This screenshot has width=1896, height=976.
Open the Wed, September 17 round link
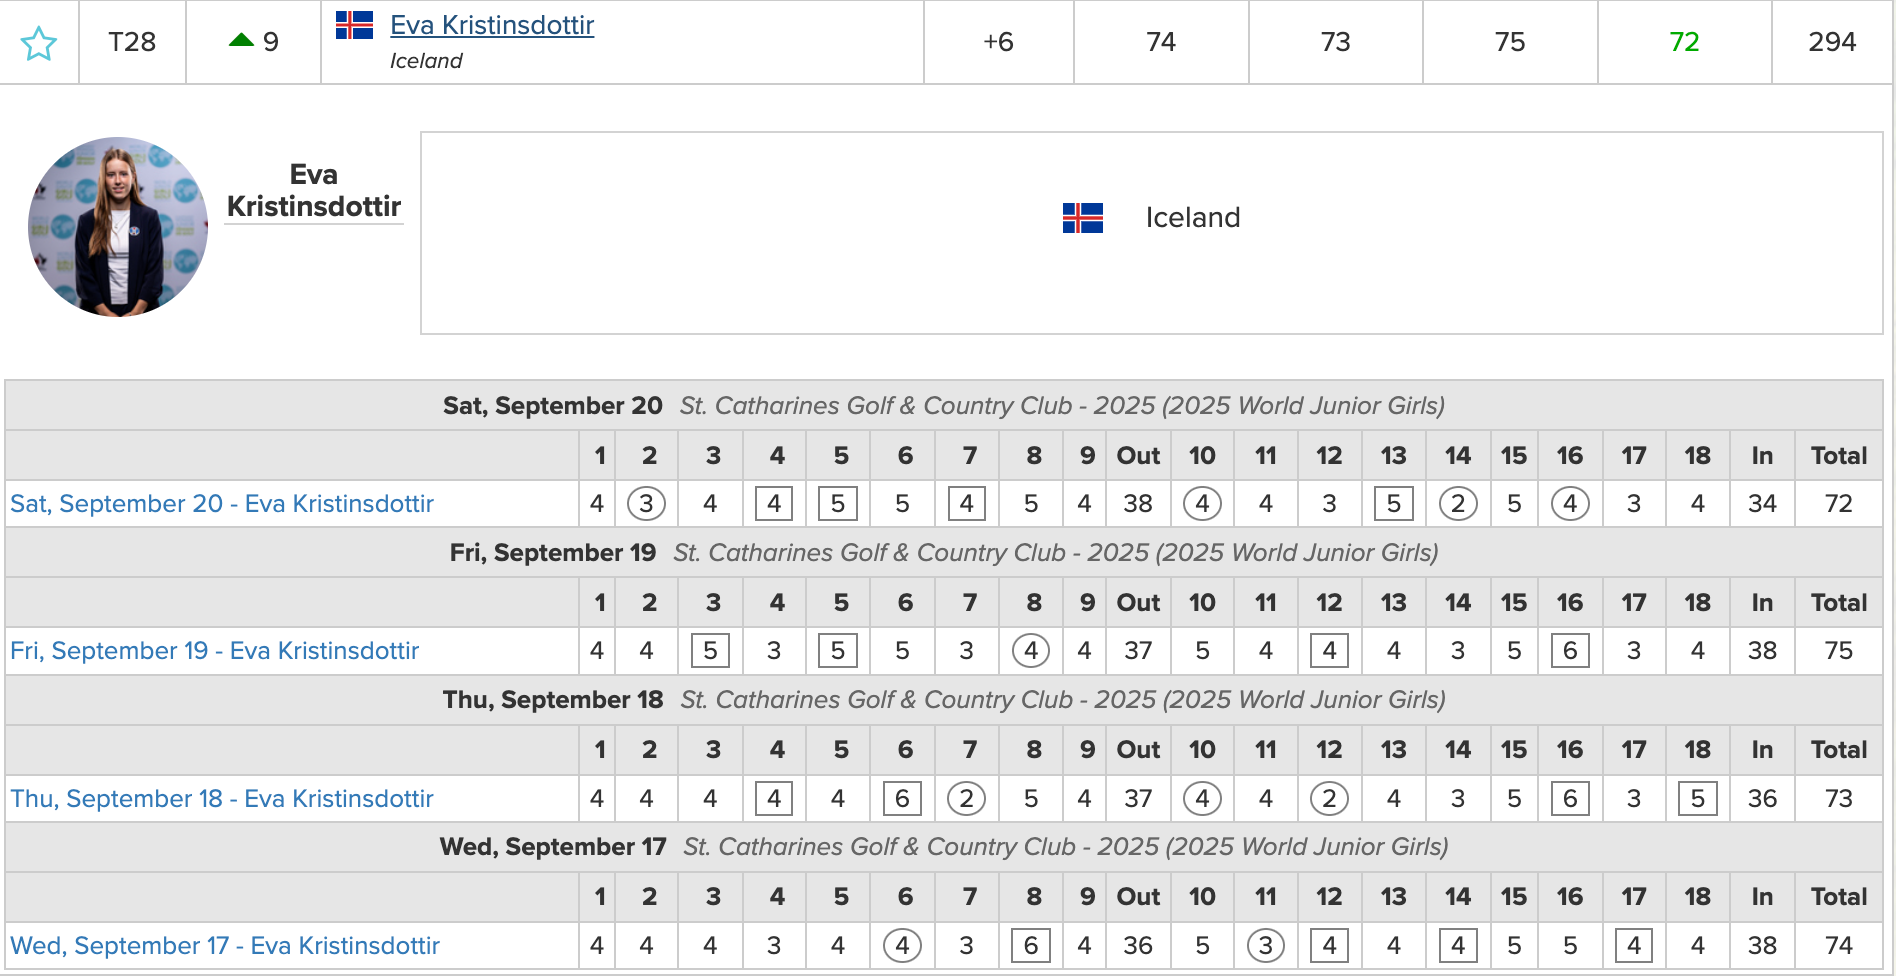225,946
